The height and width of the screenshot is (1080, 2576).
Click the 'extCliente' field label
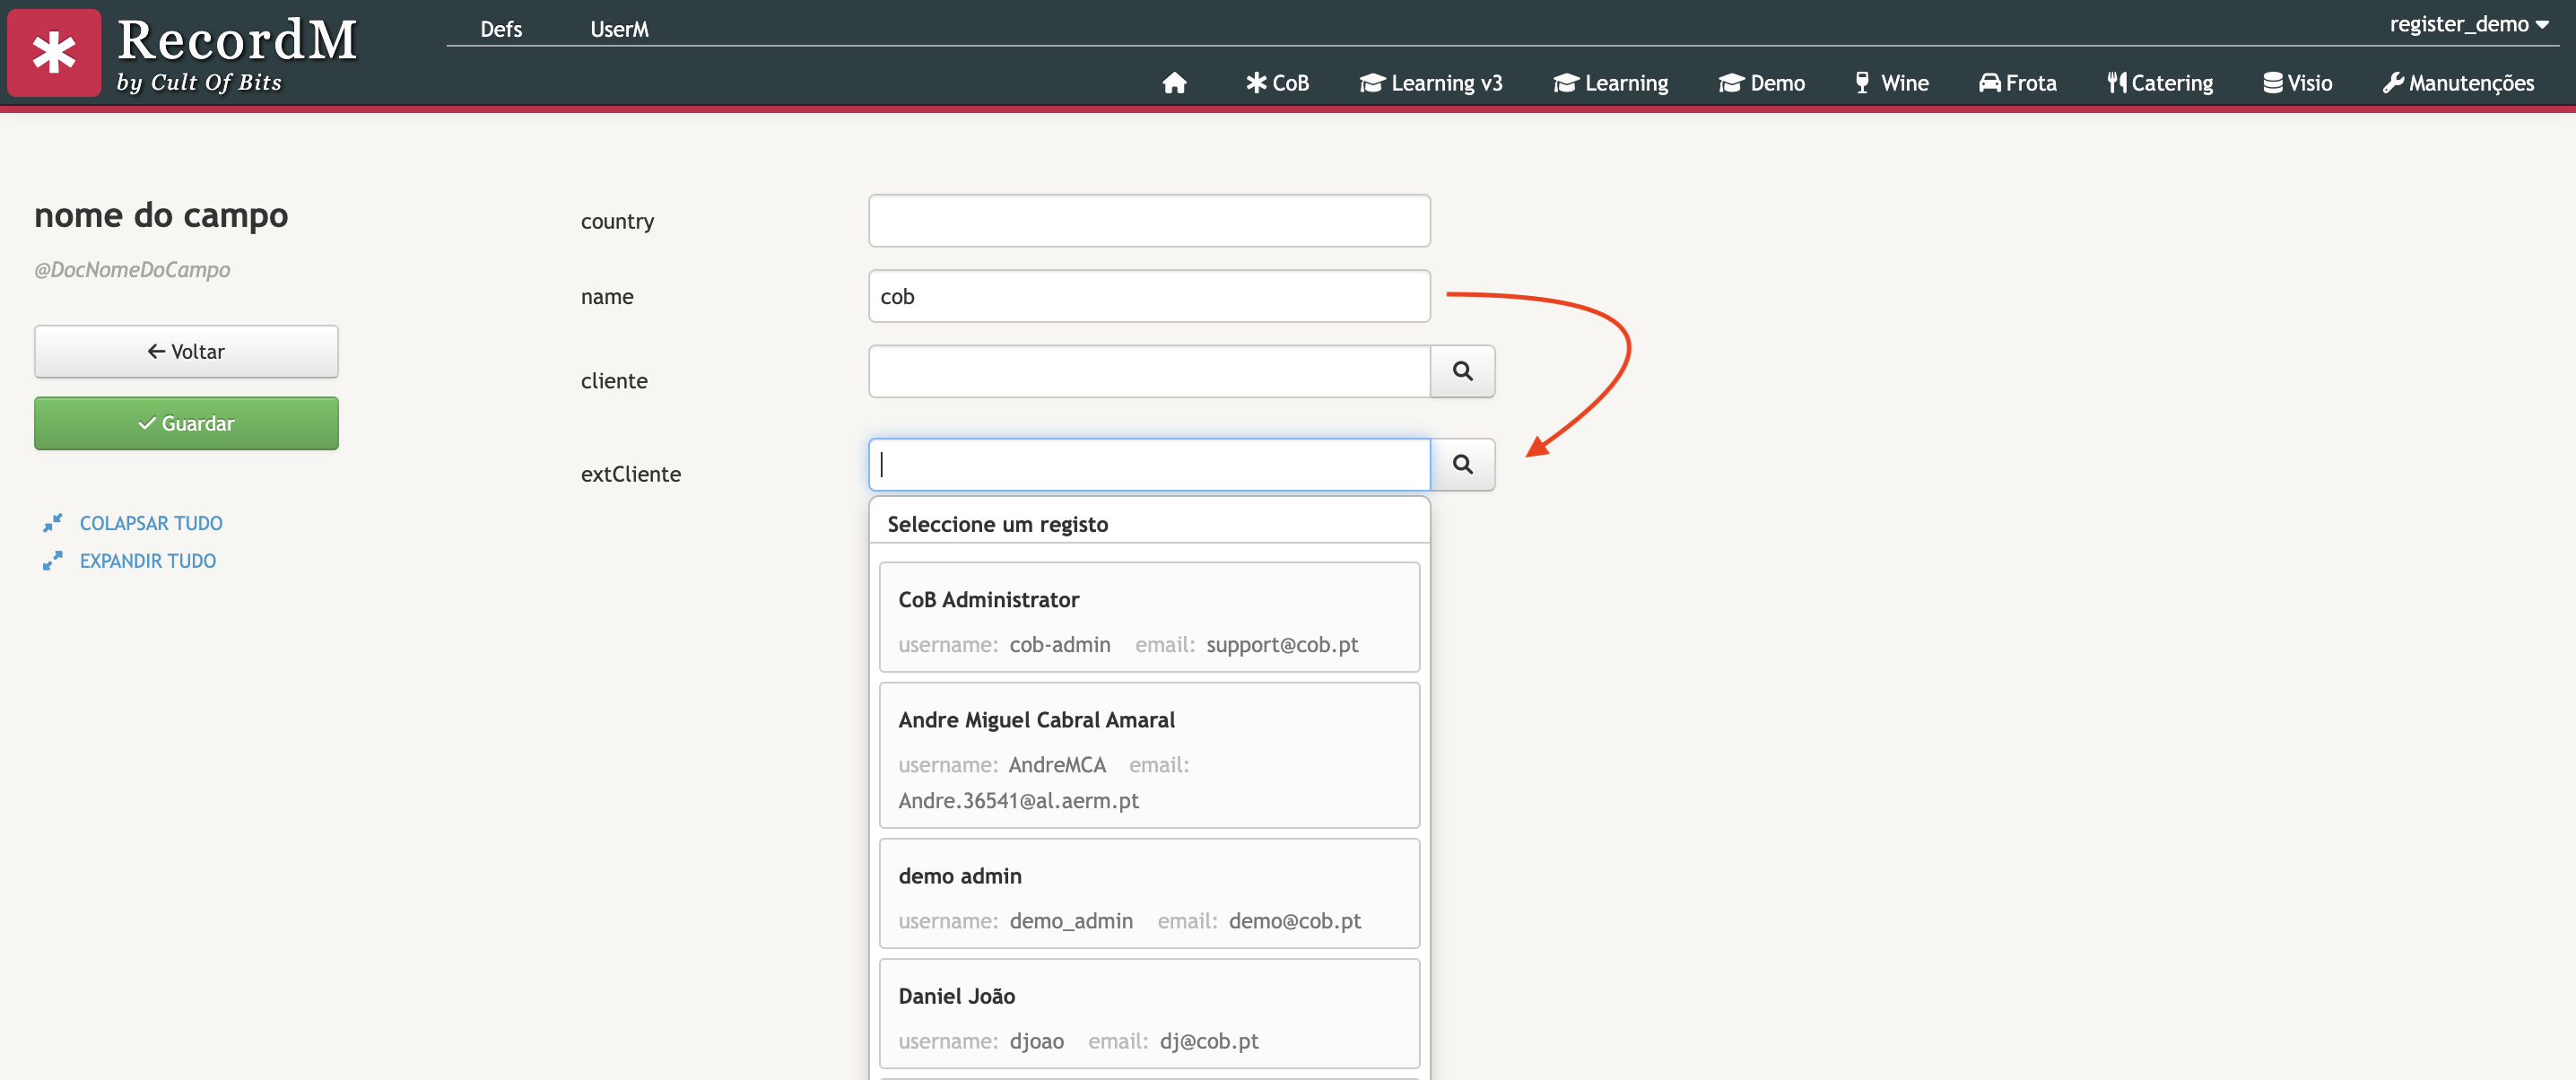pos(631,474)
